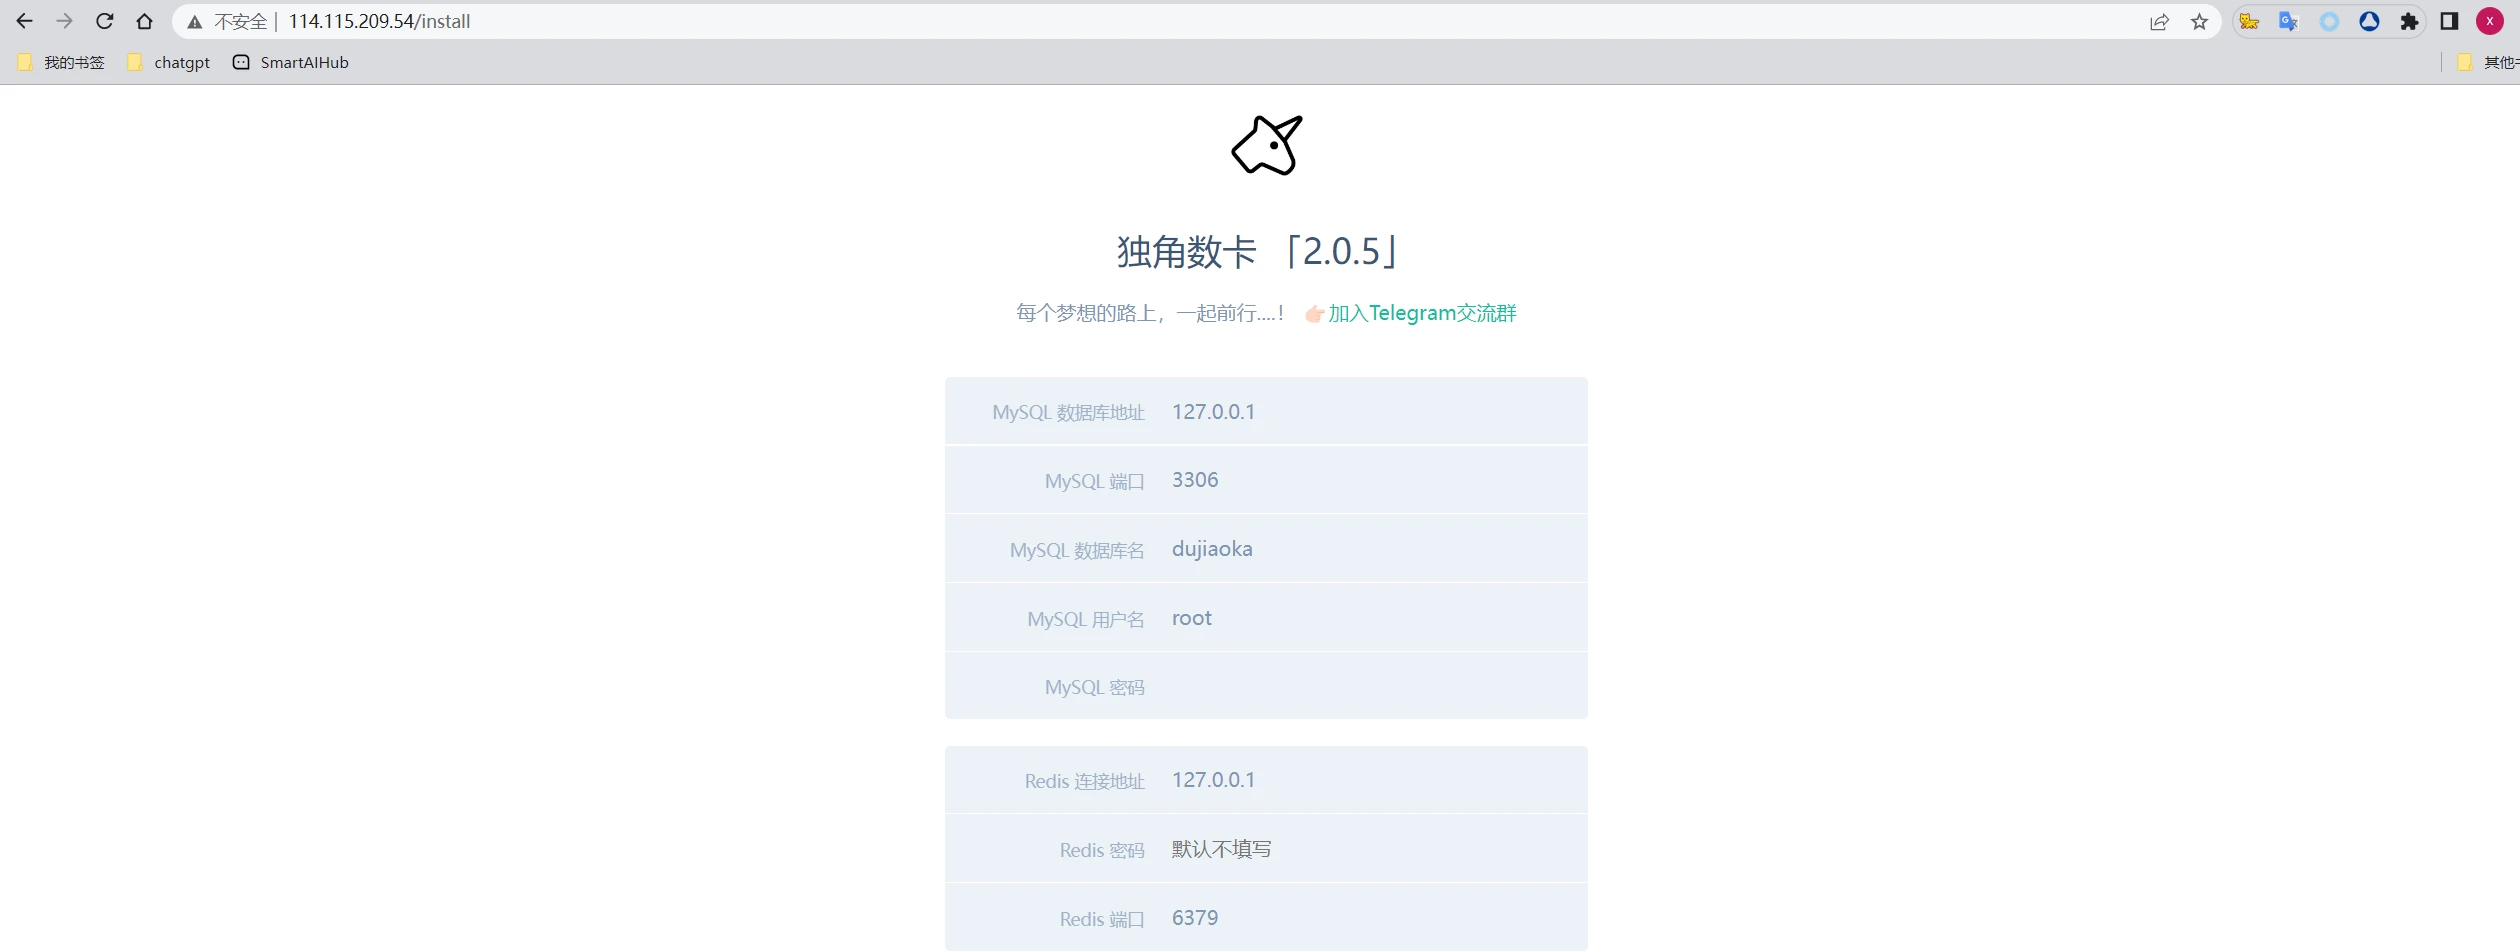Image resolution: width=2520 pixels, height=952 pixels.
Task: Click the 加入Telegram交流群 link
Action: pyautogui.click(x=1421, y=313)
